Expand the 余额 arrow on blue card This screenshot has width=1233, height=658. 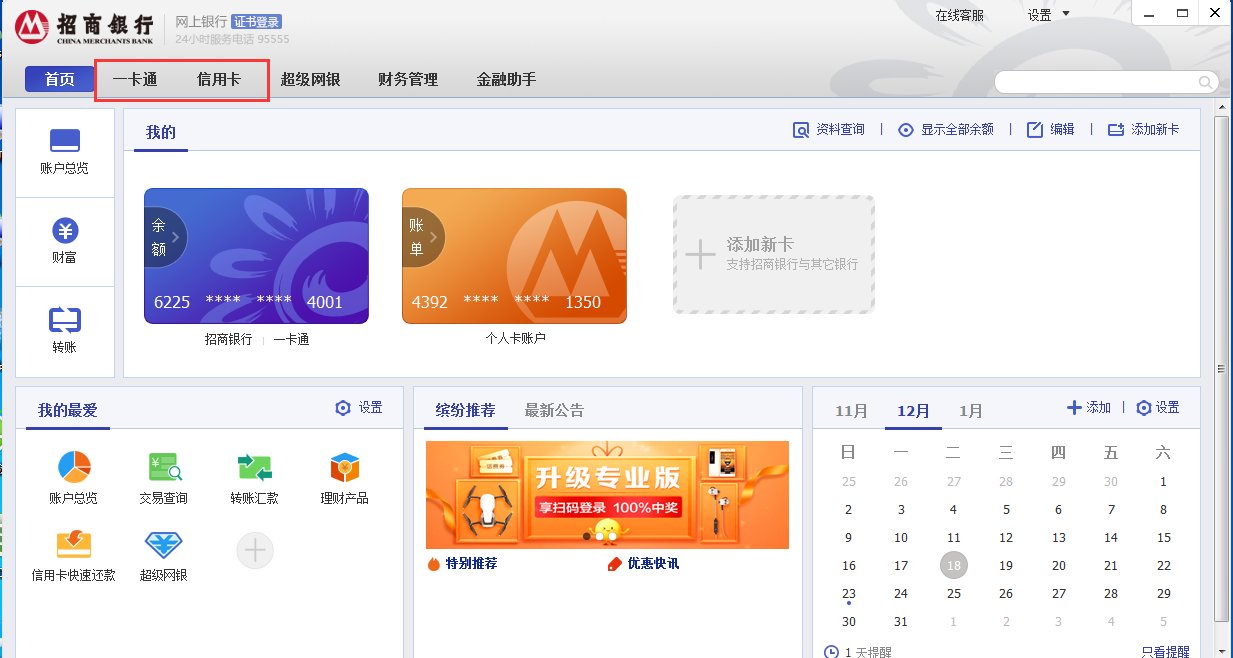coord(165,238)
